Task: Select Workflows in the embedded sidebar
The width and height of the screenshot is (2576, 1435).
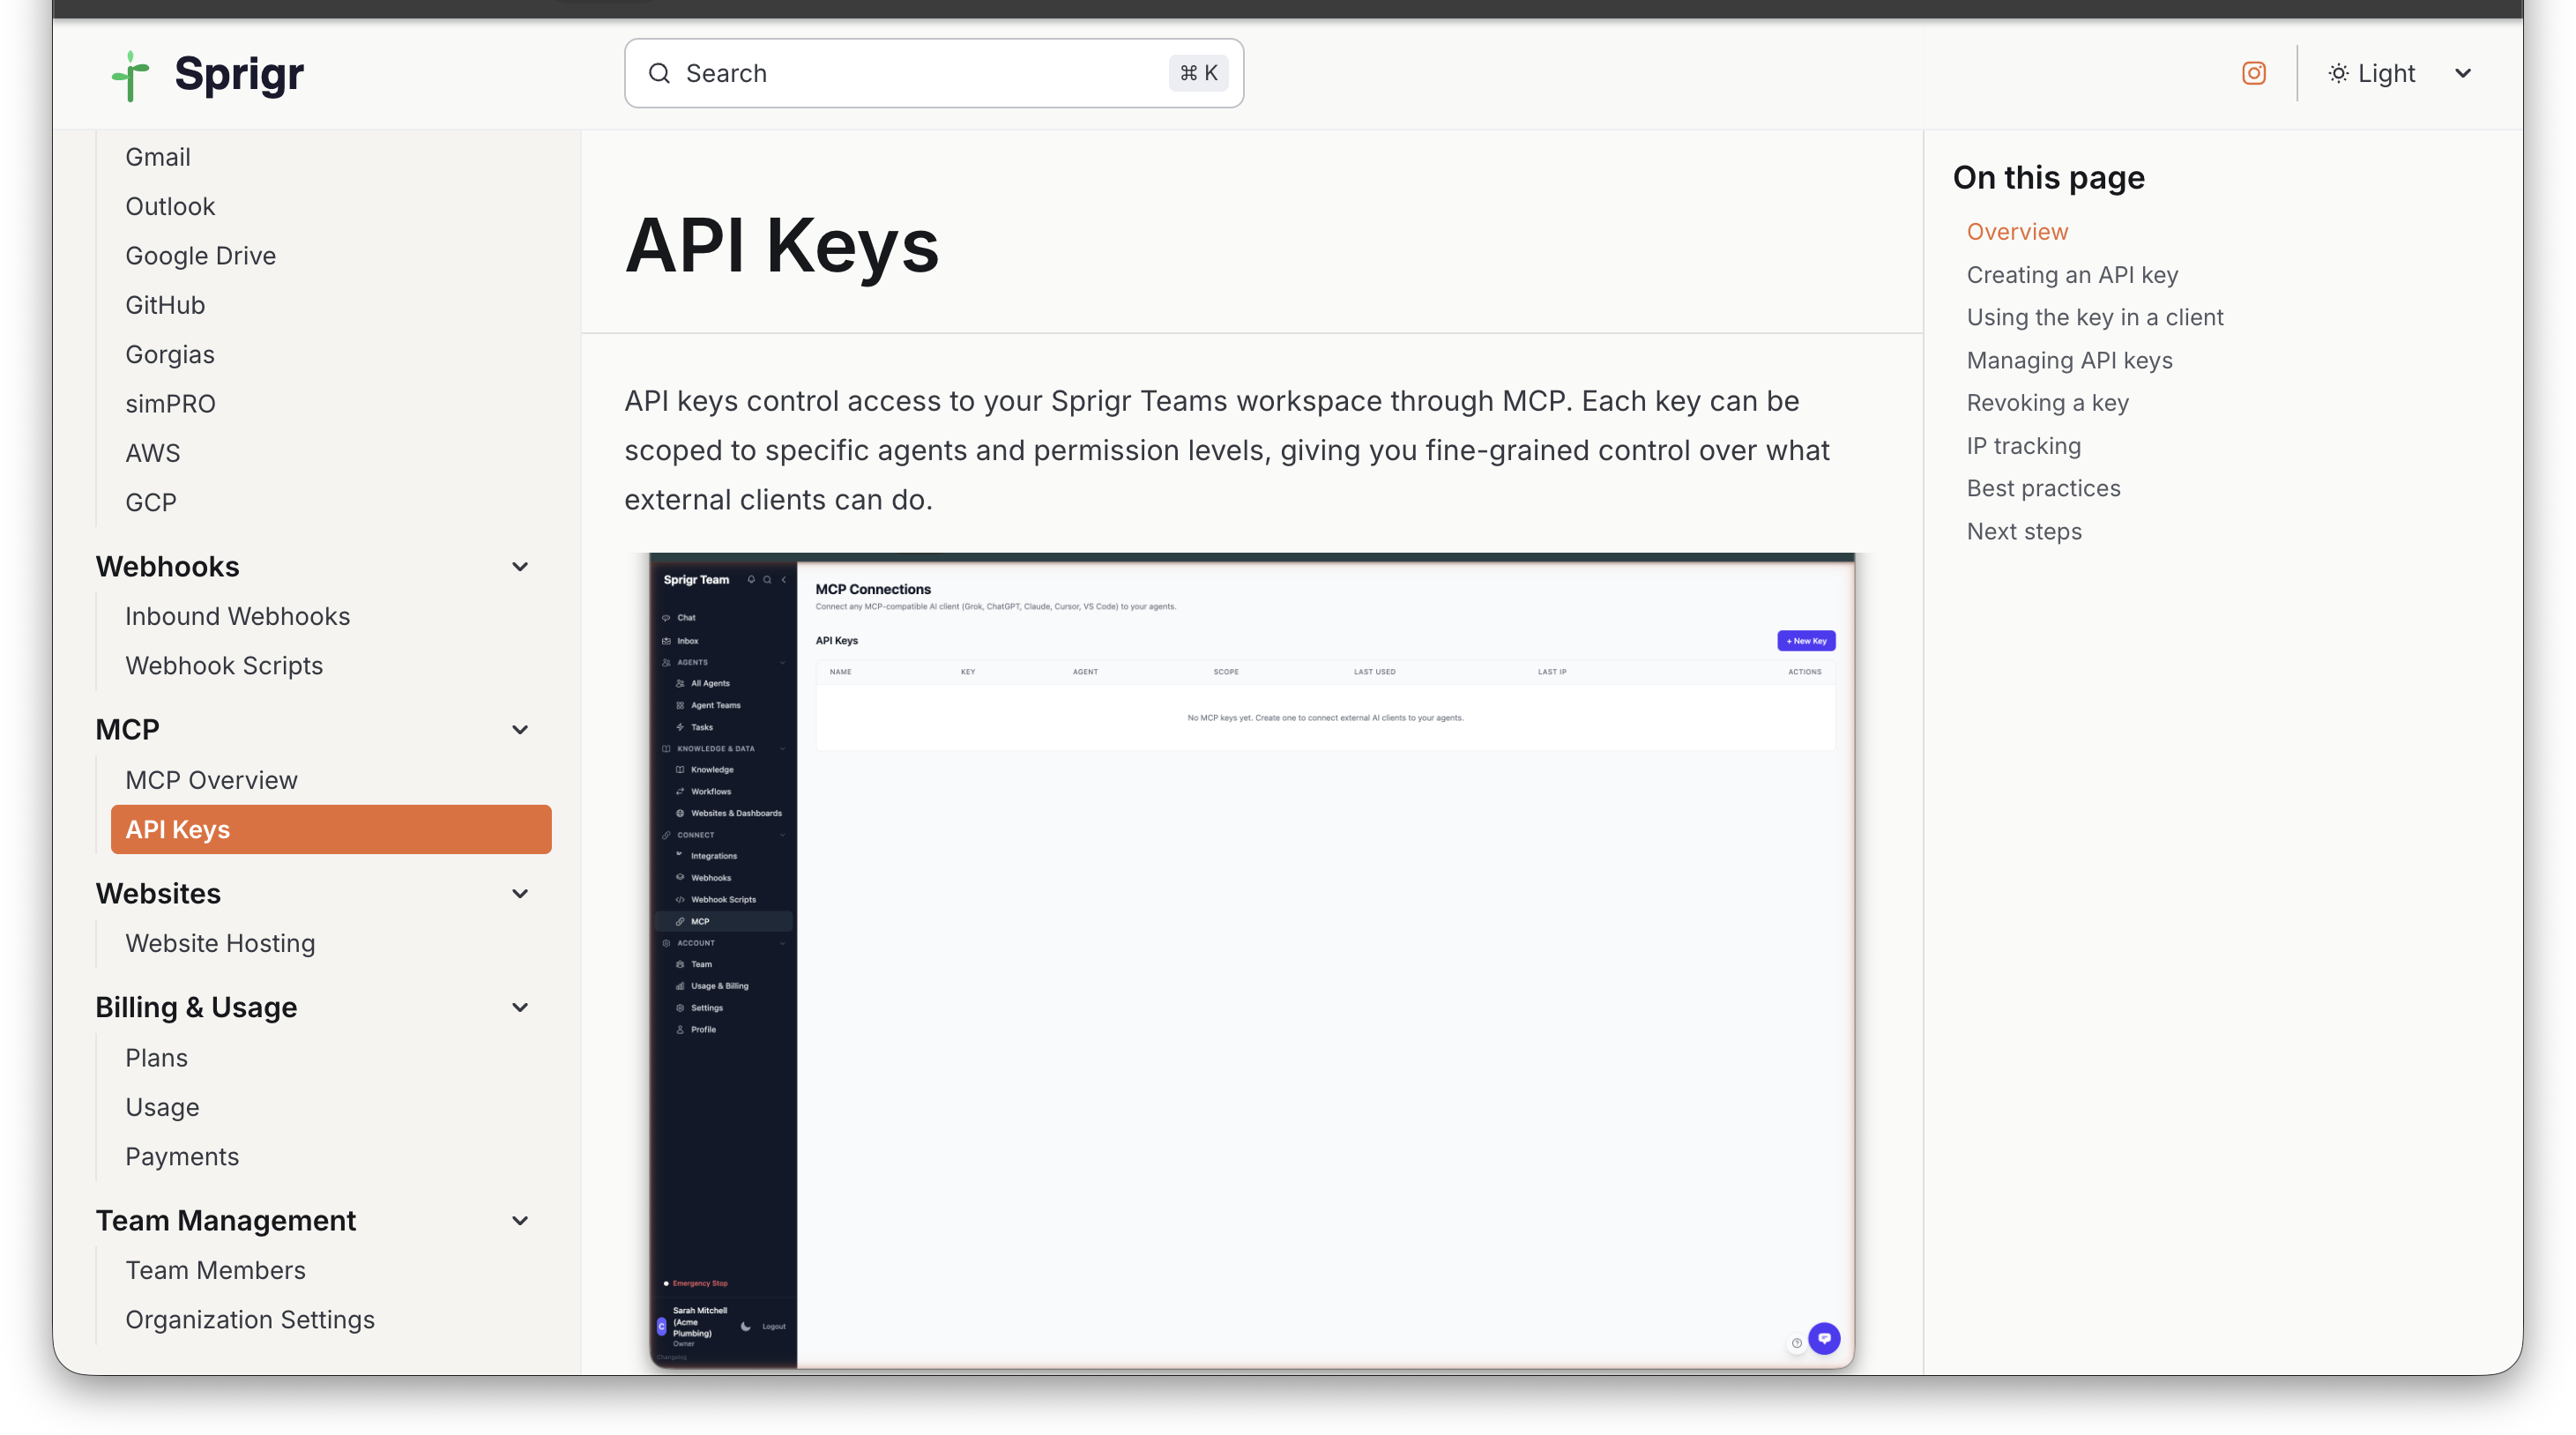Action: coord(711,792)
